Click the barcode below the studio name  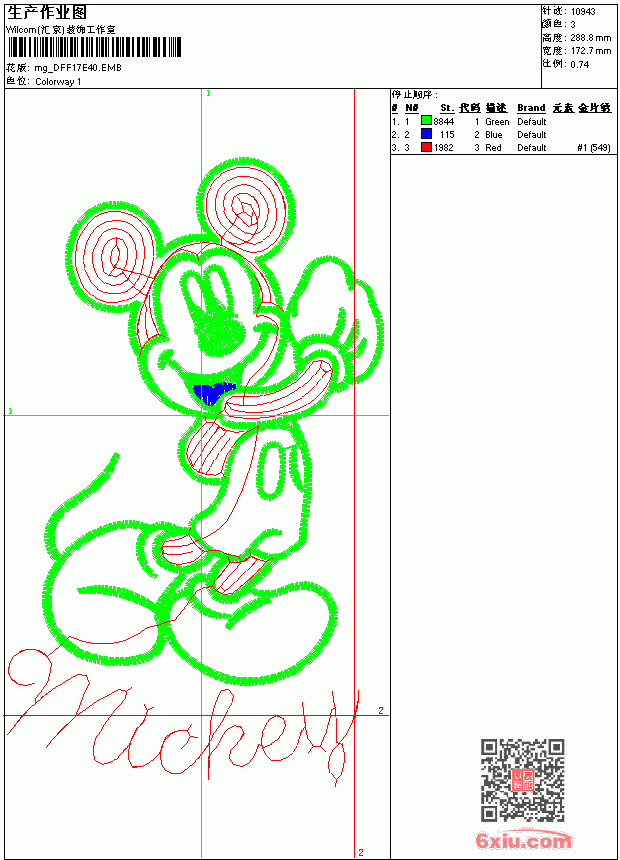coord(94,47)
